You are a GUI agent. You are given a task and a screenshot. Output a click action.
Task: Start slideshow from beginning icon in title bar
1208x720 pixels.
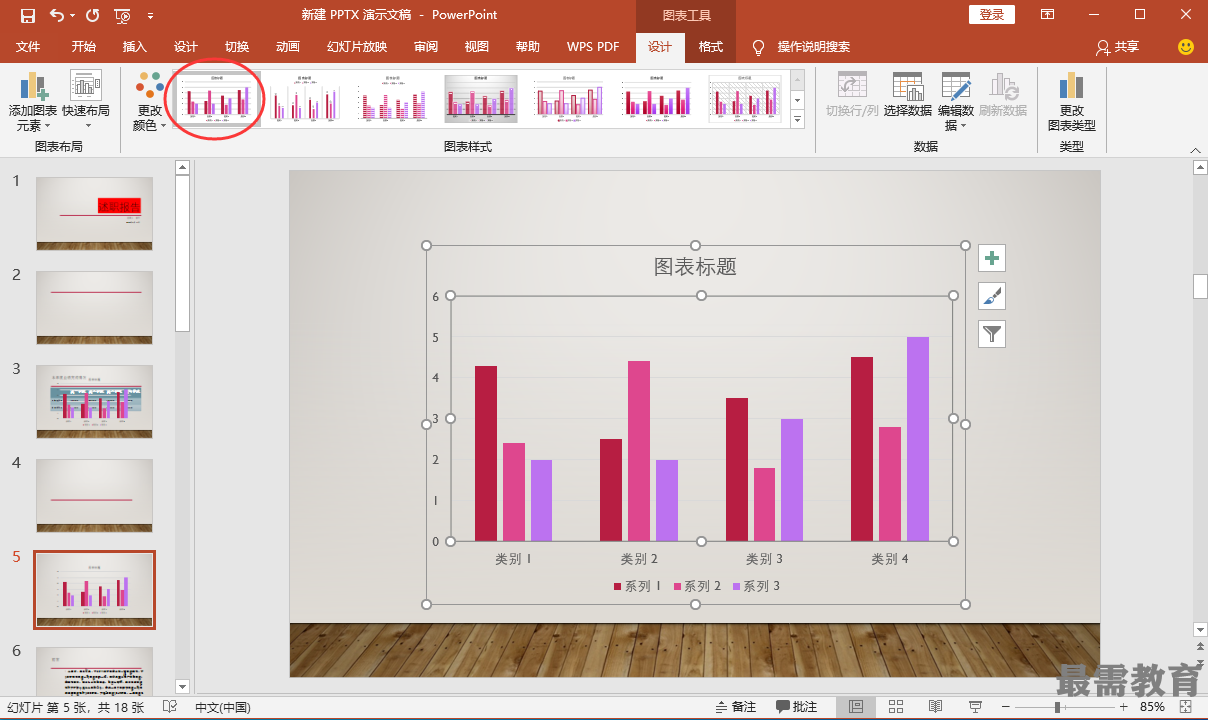click(123, 15)
